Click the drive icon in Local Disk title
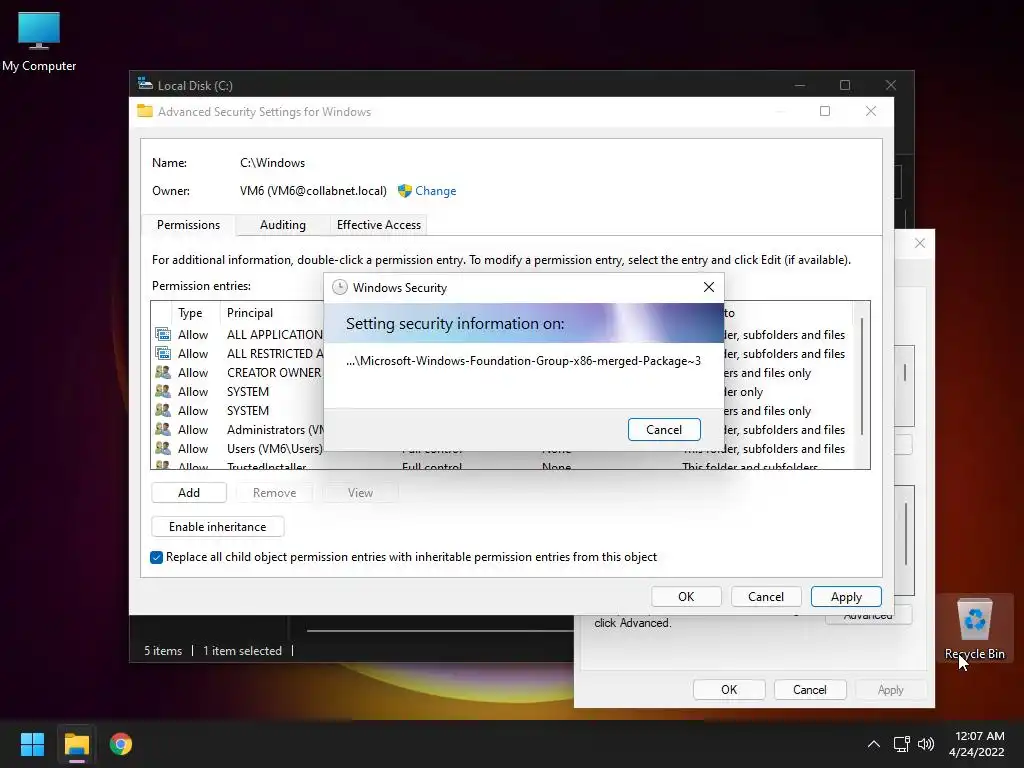This screenshot has width=1024, height=768. [x=145, y=84]
